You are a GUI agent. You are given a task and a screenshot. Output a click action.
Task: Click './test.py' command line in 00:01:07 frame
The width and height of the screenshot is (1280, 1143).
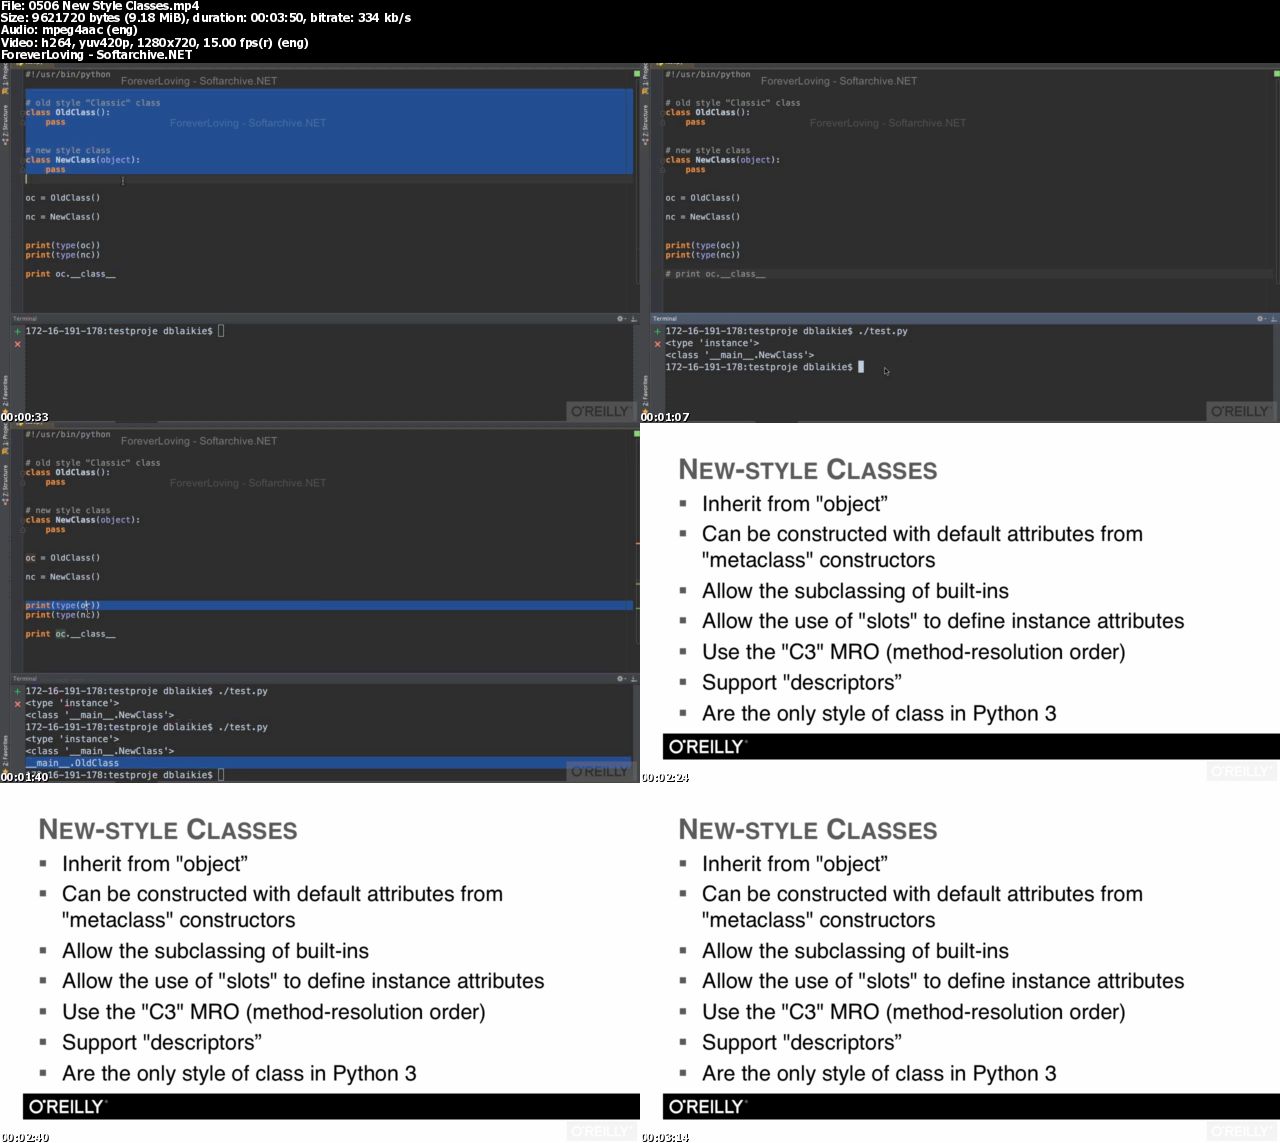click(787, 331)
